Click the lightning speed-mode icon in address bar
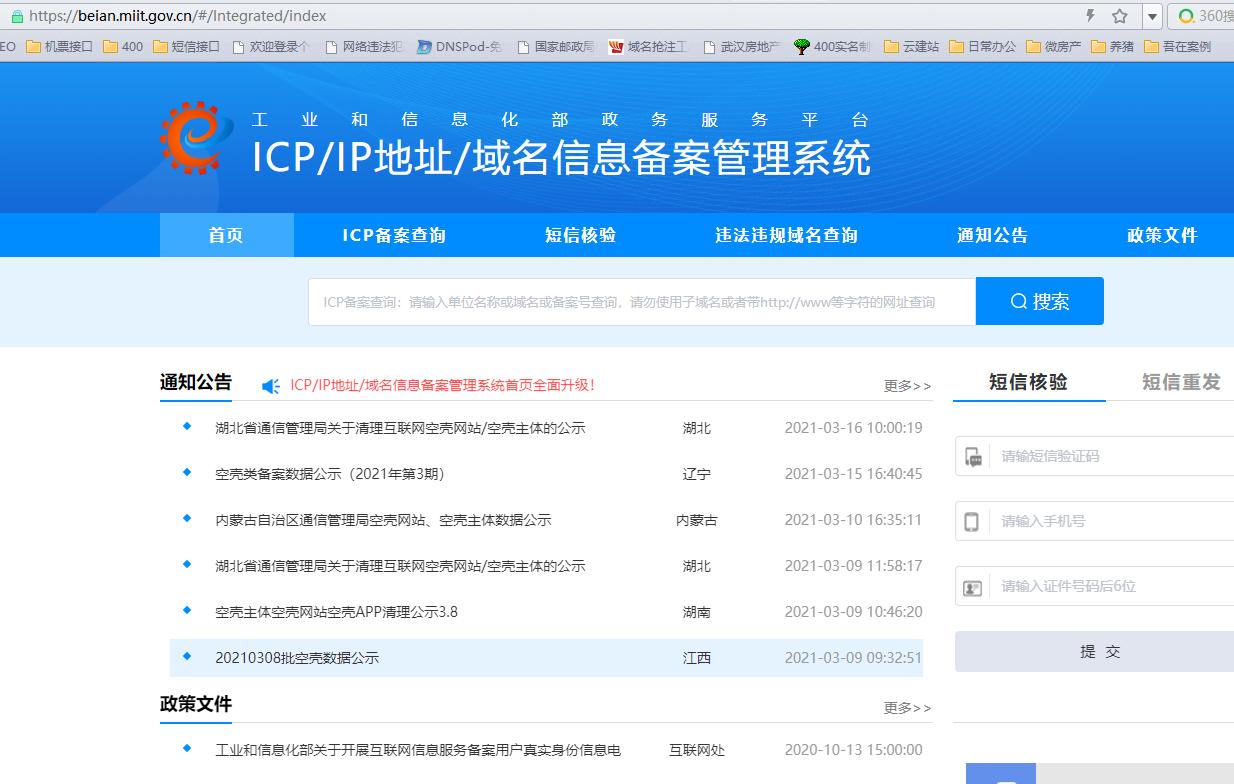1234x784 pixels. 1089,16
